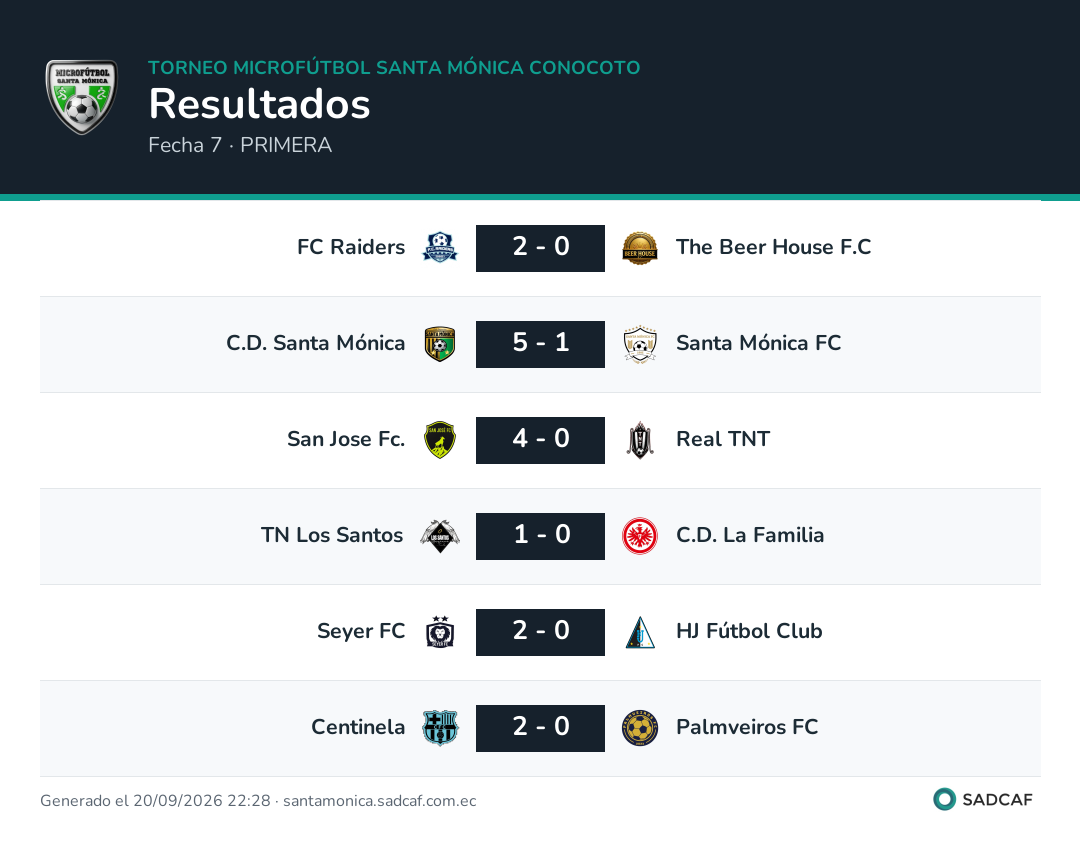Click the 5 - 1 score box
This screenshot has height=852, width=1080.
pos(540,344)
